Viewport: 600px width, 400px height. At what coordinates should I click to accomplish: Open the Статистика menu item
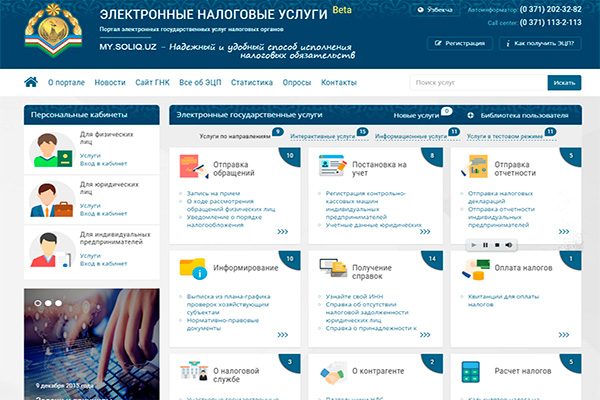pyautogui.click(x=252, y=82)
